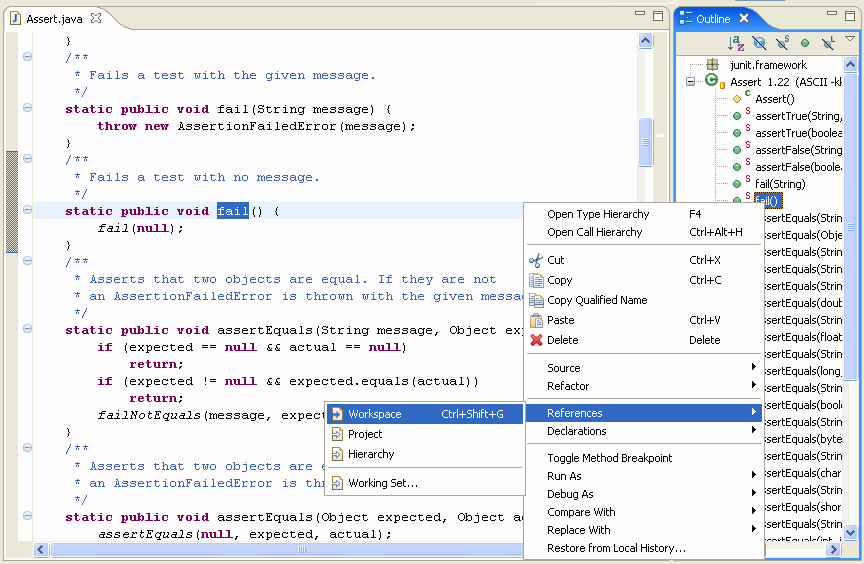Maximize the Outline view
Viewport: 864px width, 564px height.
tap(850, 15)
